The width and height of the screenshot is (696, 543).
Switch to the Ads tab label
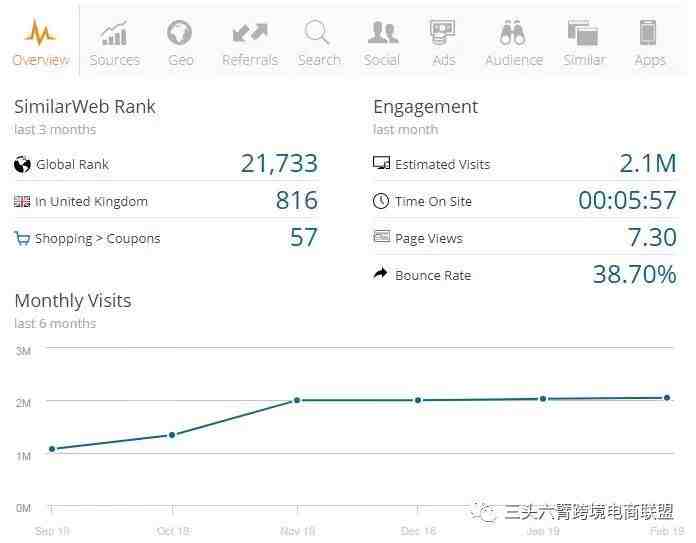pos(444,60)
